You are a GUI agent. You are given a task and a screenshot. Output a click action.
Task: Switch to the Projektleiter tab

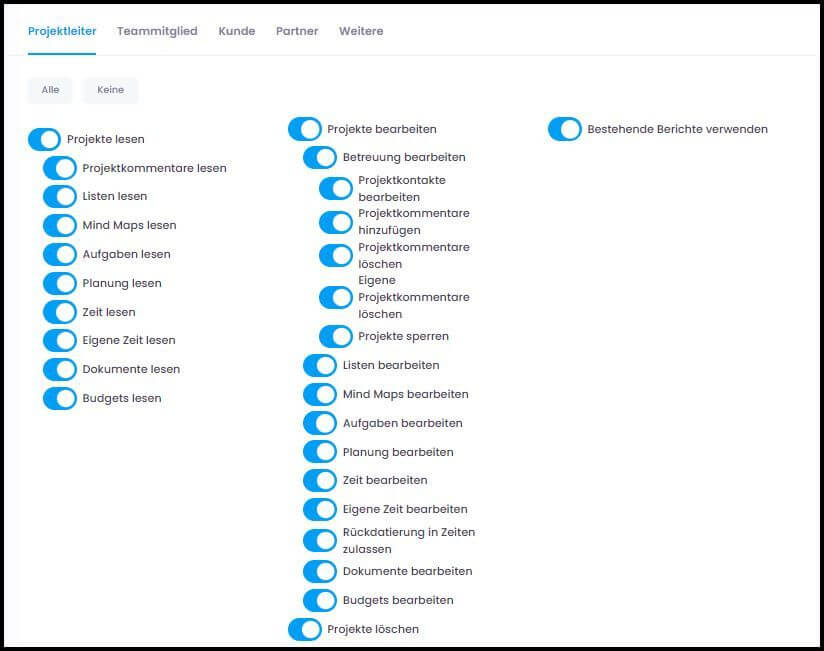[62, 32]
